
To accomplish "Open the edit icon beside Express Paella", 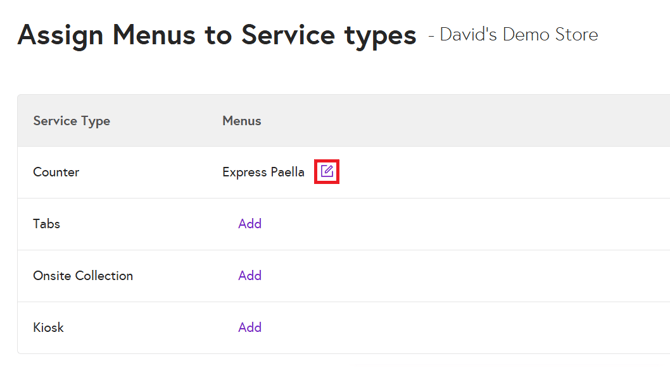I will coord(327,171).
